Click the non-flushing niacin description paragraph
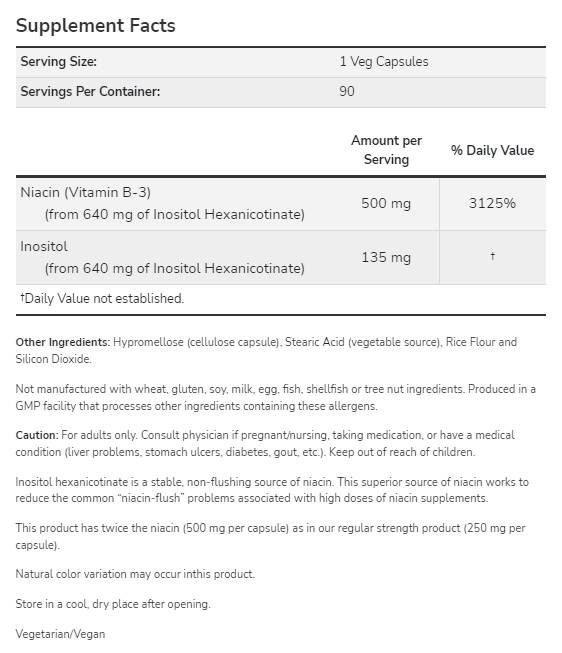The height and width of the screenshot is (653, 562). pos(272,490)
